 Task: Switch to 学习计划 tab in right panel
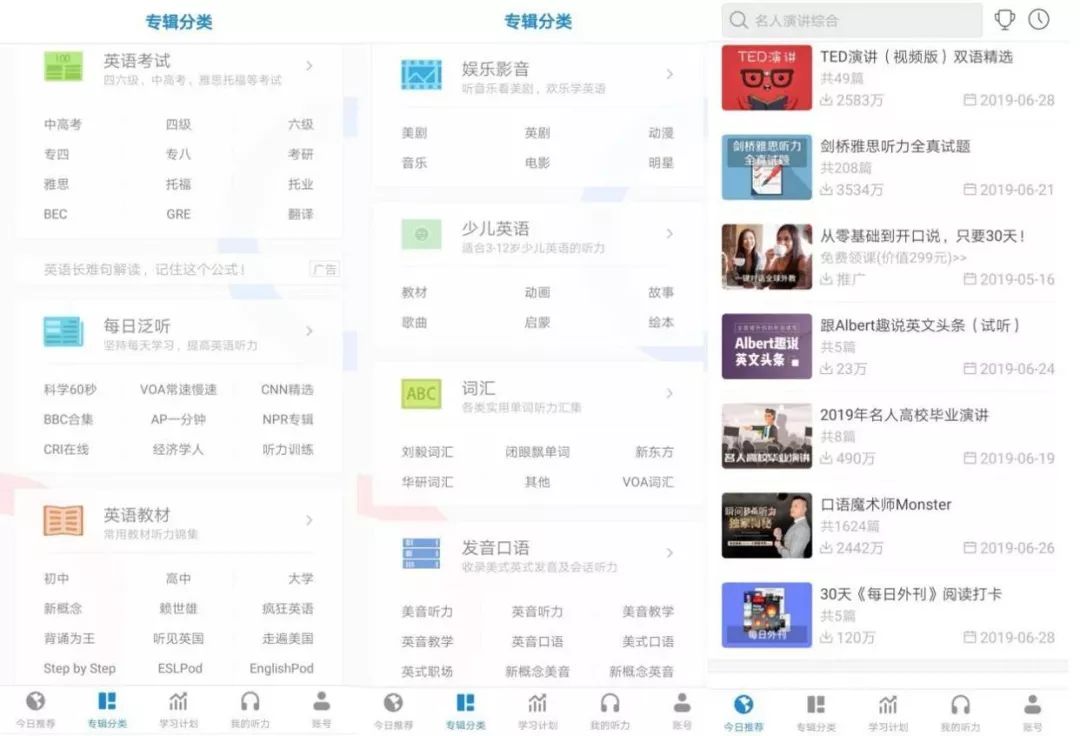[888, 713]
